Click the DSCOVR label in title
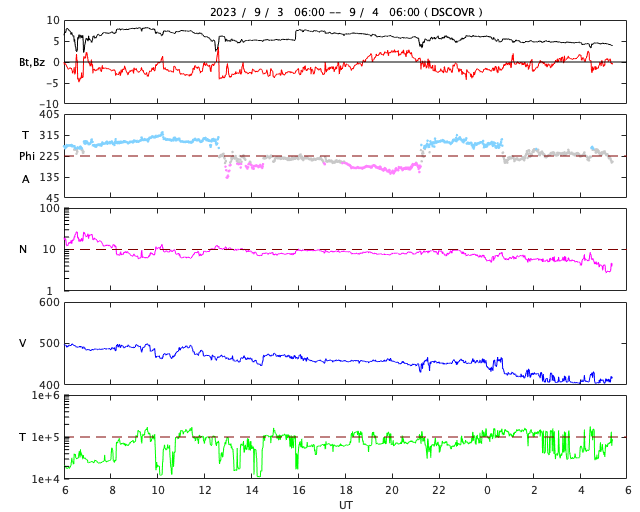Image resolution: width=640 pixels, height=512 pixels. [453, 12]
